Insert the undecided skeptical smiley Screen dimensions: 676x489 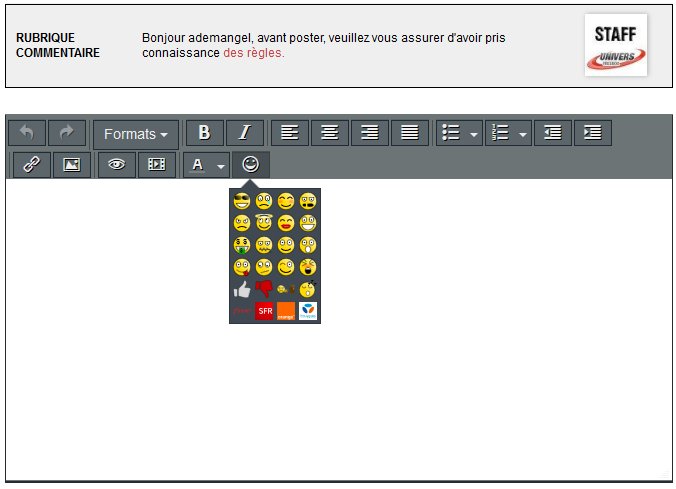click(x=264, y=267)
